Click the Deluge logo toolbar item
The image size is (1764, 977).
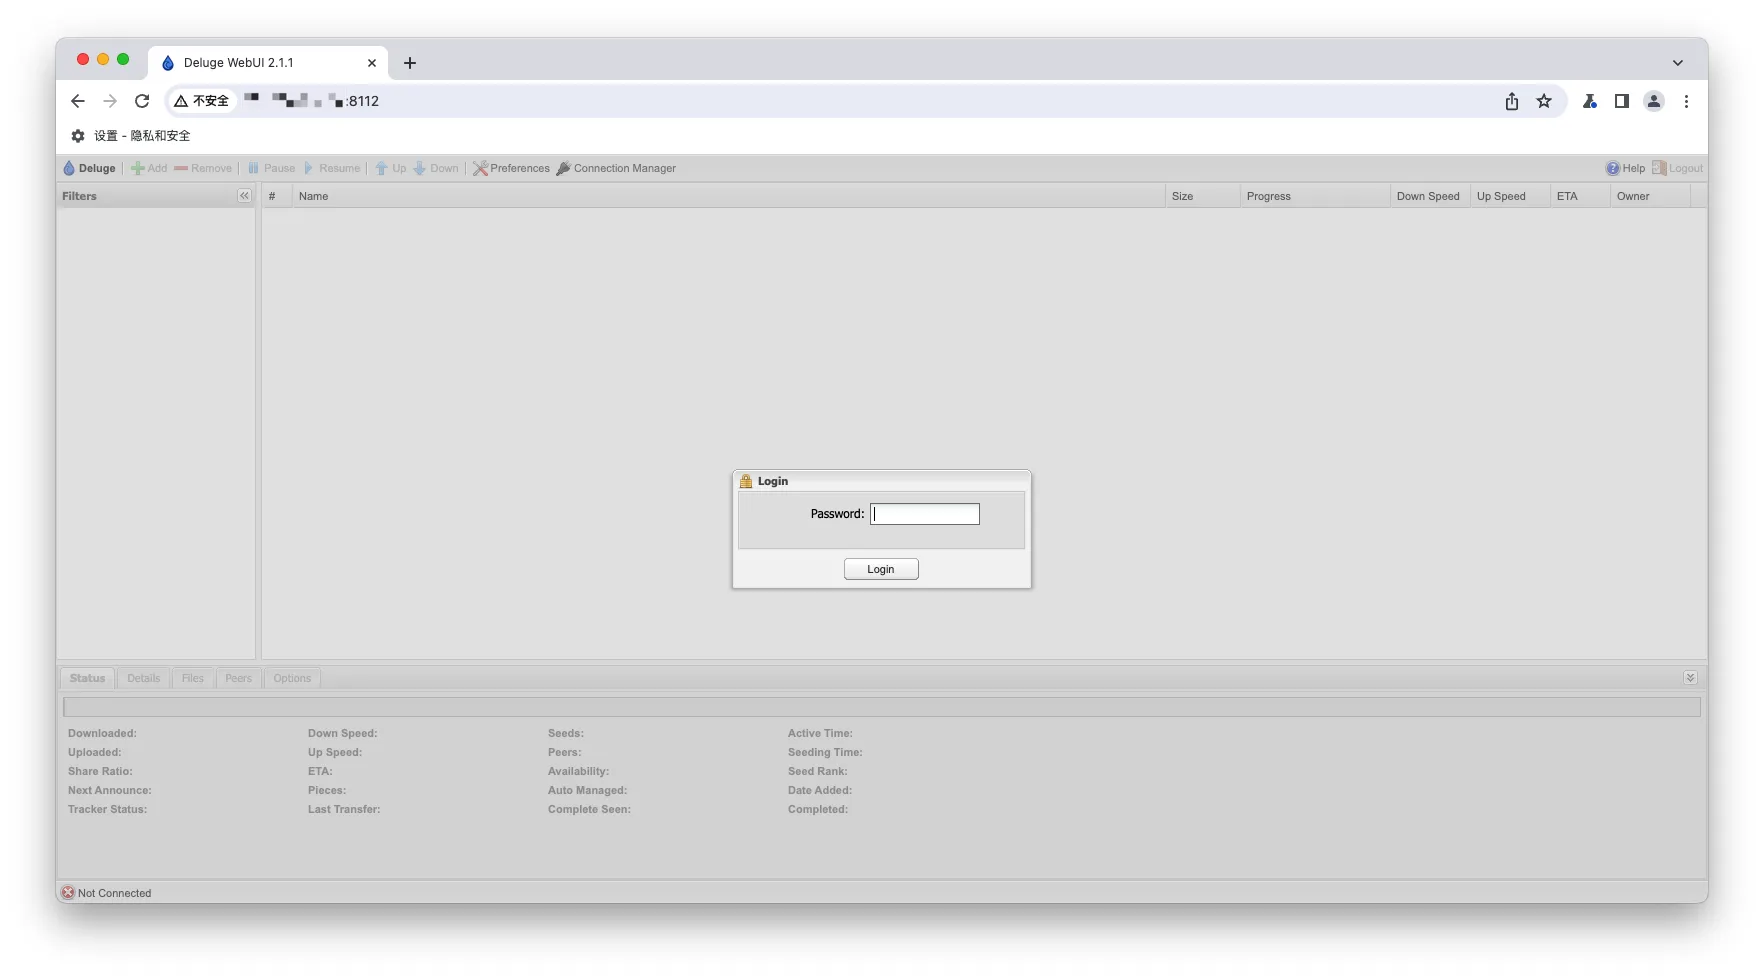[89, 168]
